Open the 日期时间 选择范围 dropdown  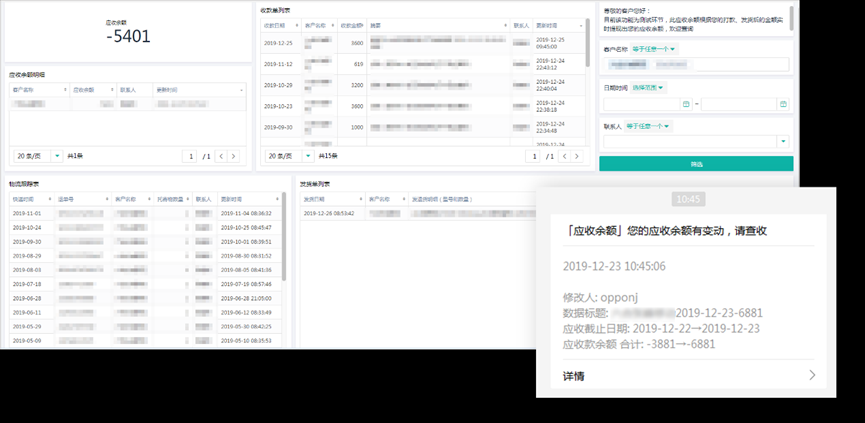coord(648,88)
